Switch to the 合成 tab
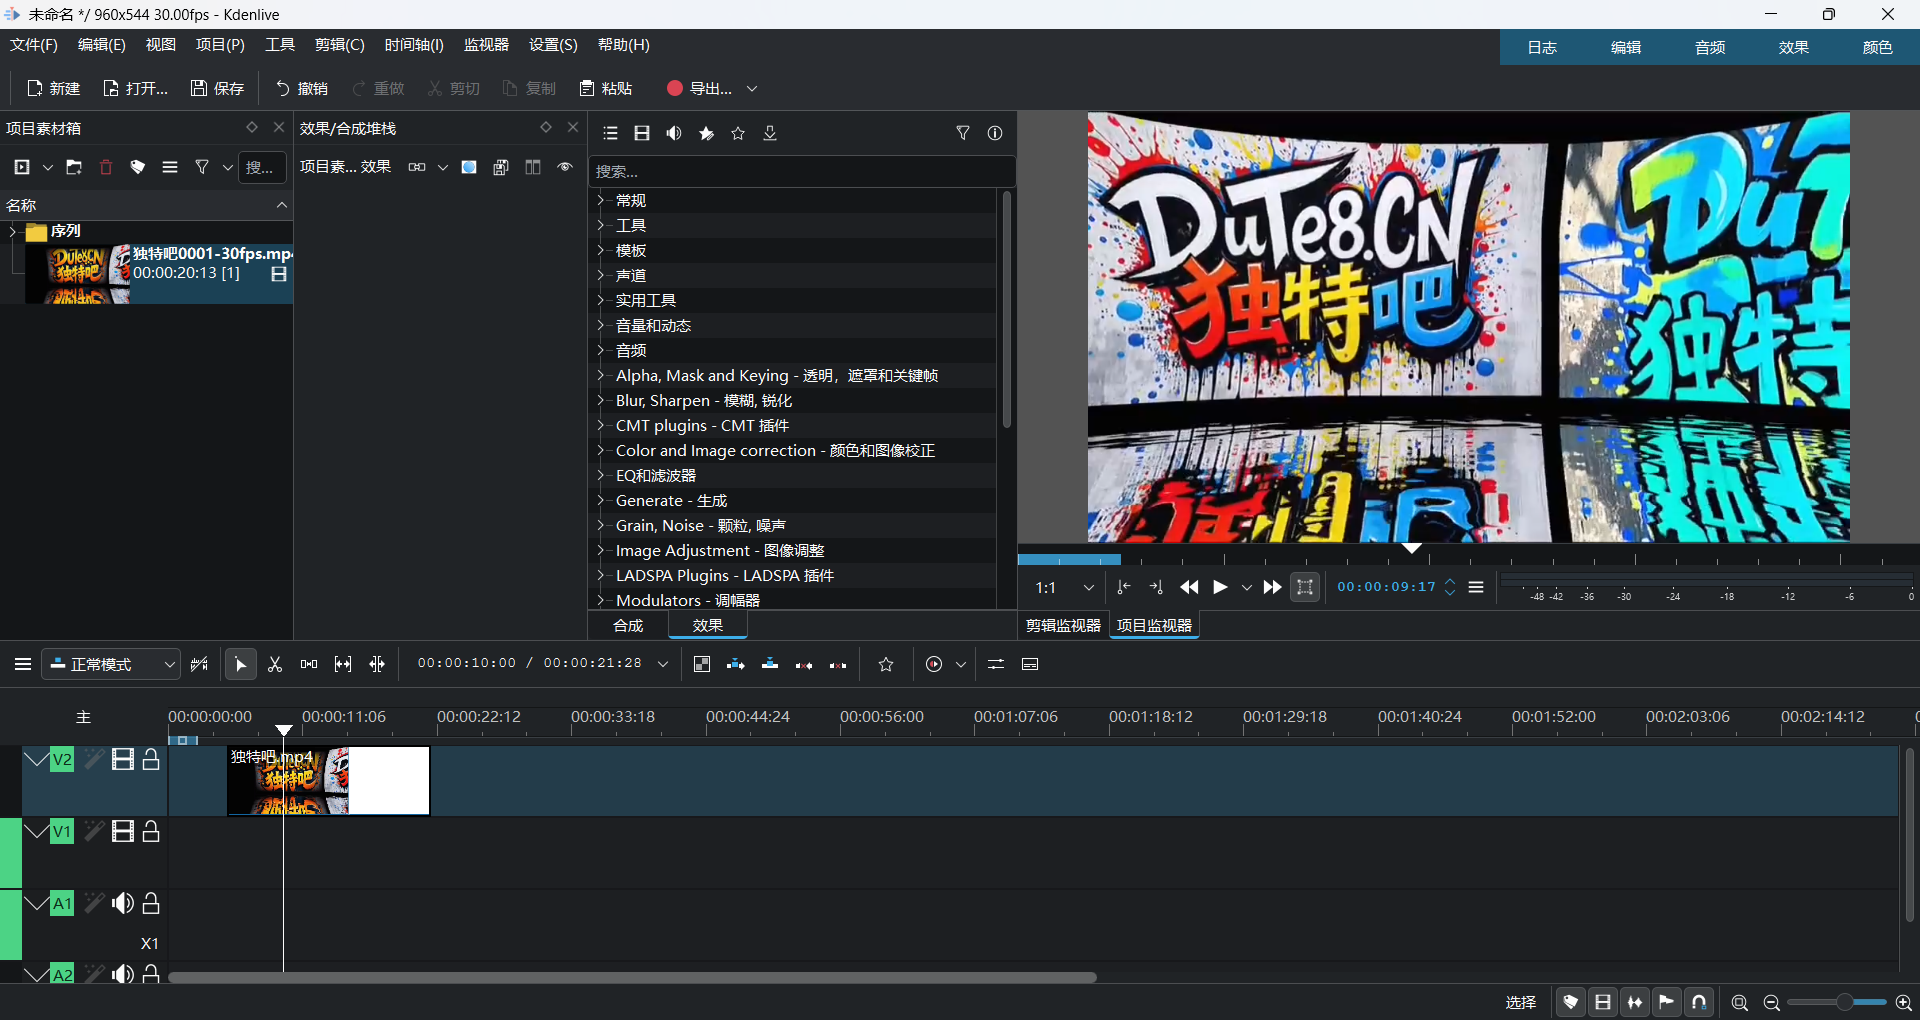Screen dimensions: 1920x1020 pyautogui.click(x=628, y=625)
